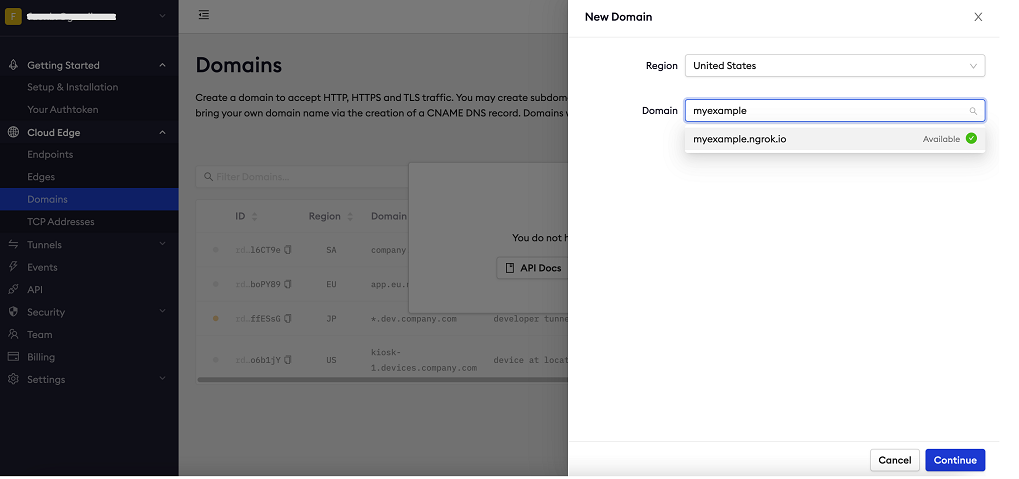Click the Getting Started rocket icon
Screen dimensions: 1019x479
(13, 65)
